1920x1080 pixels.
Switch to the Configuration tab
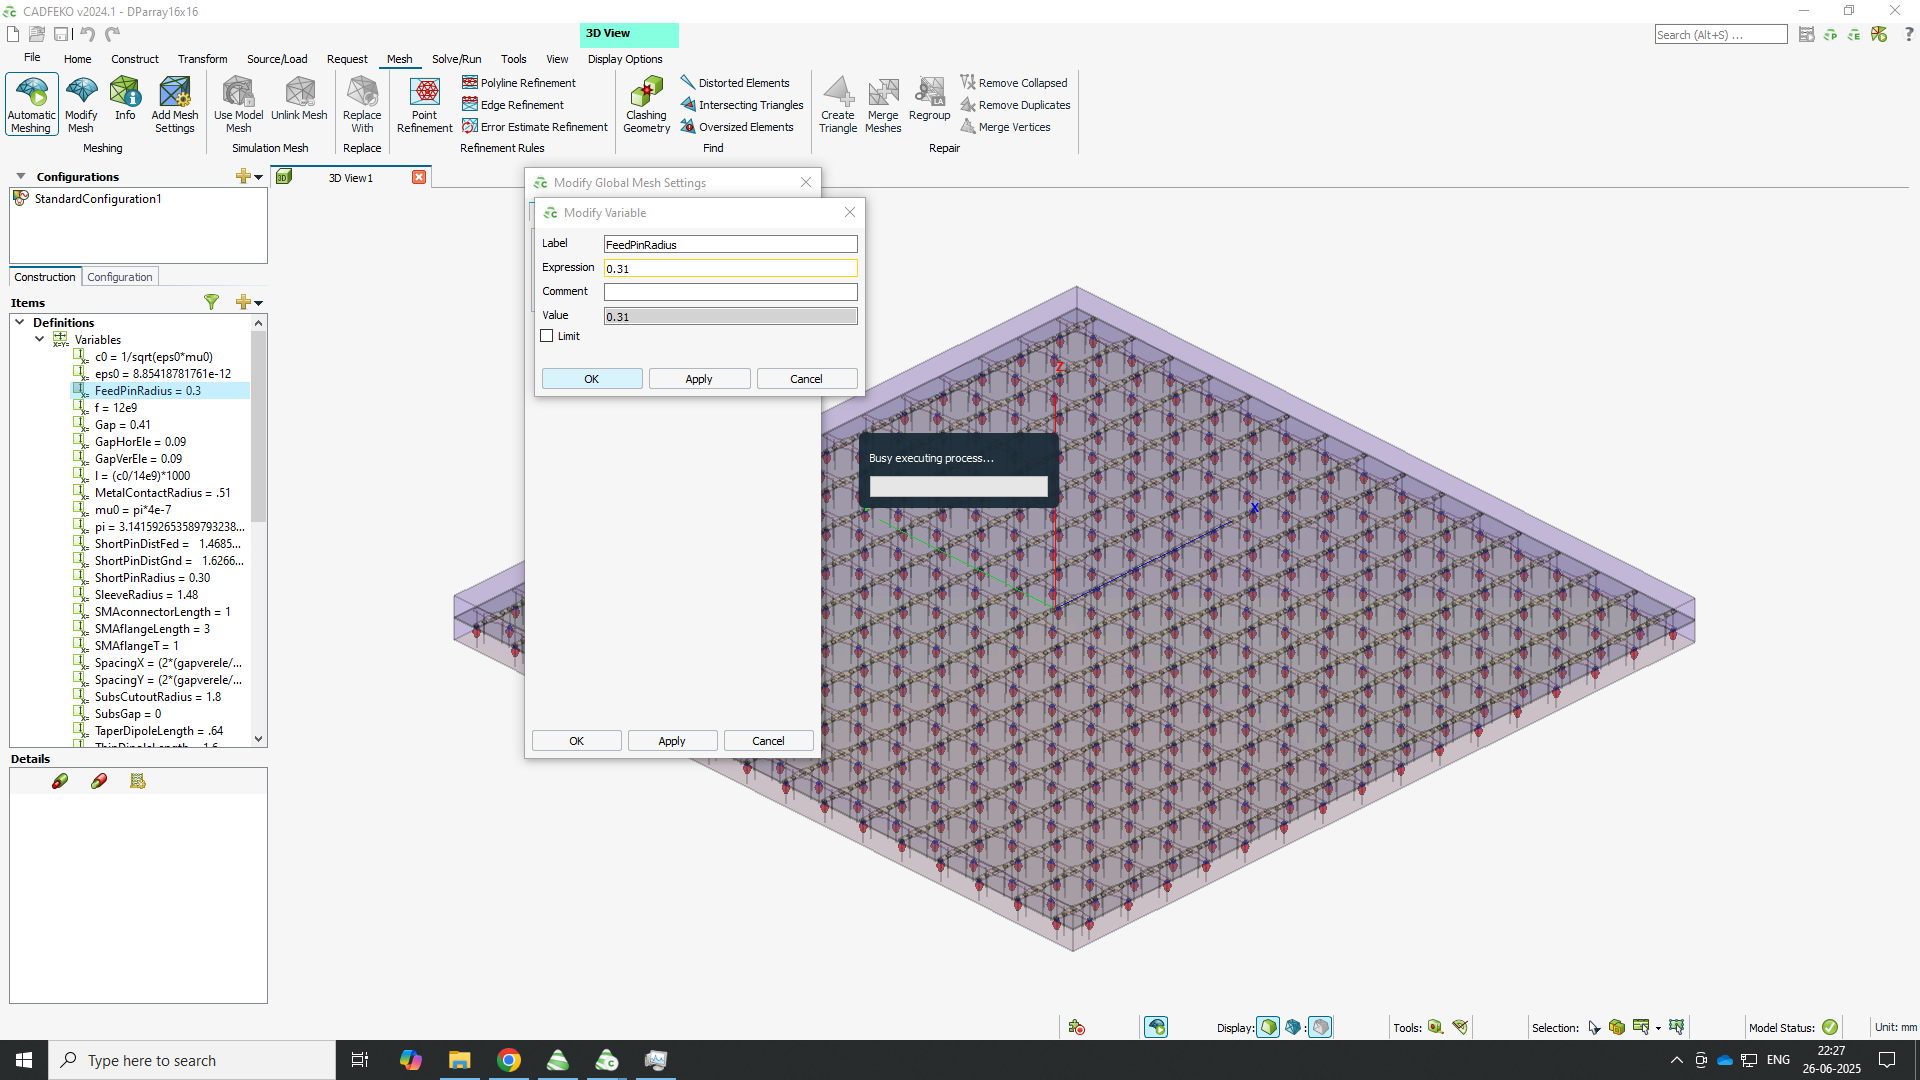[x=120, y=277]
